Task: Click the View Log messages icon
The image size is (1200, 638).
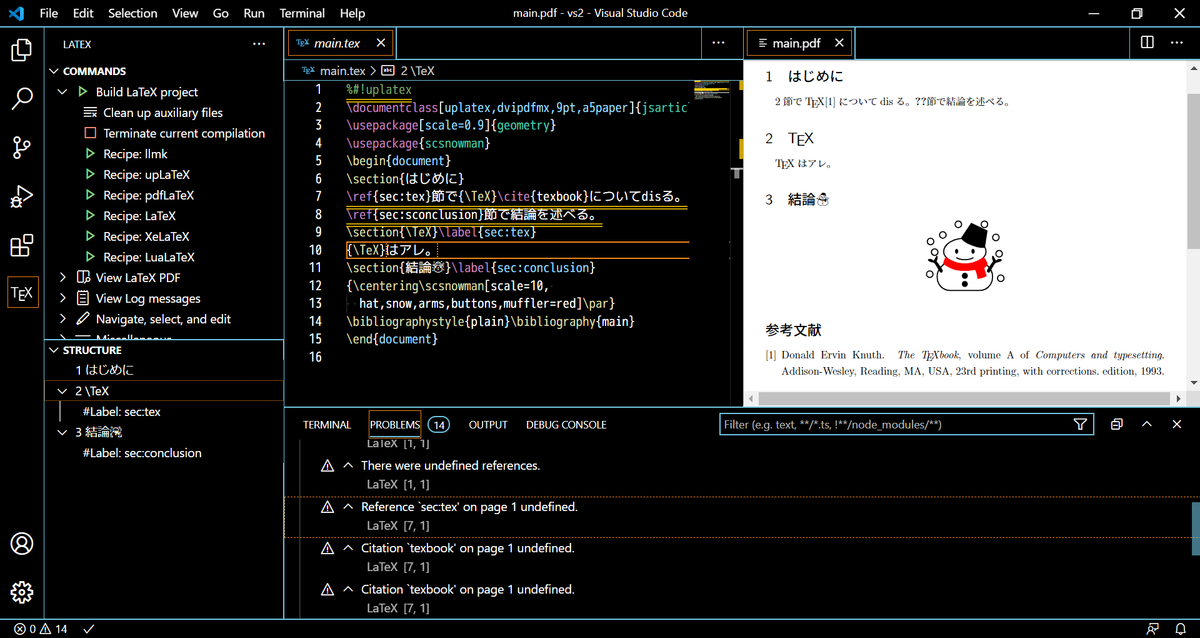Action: point(84,298)
